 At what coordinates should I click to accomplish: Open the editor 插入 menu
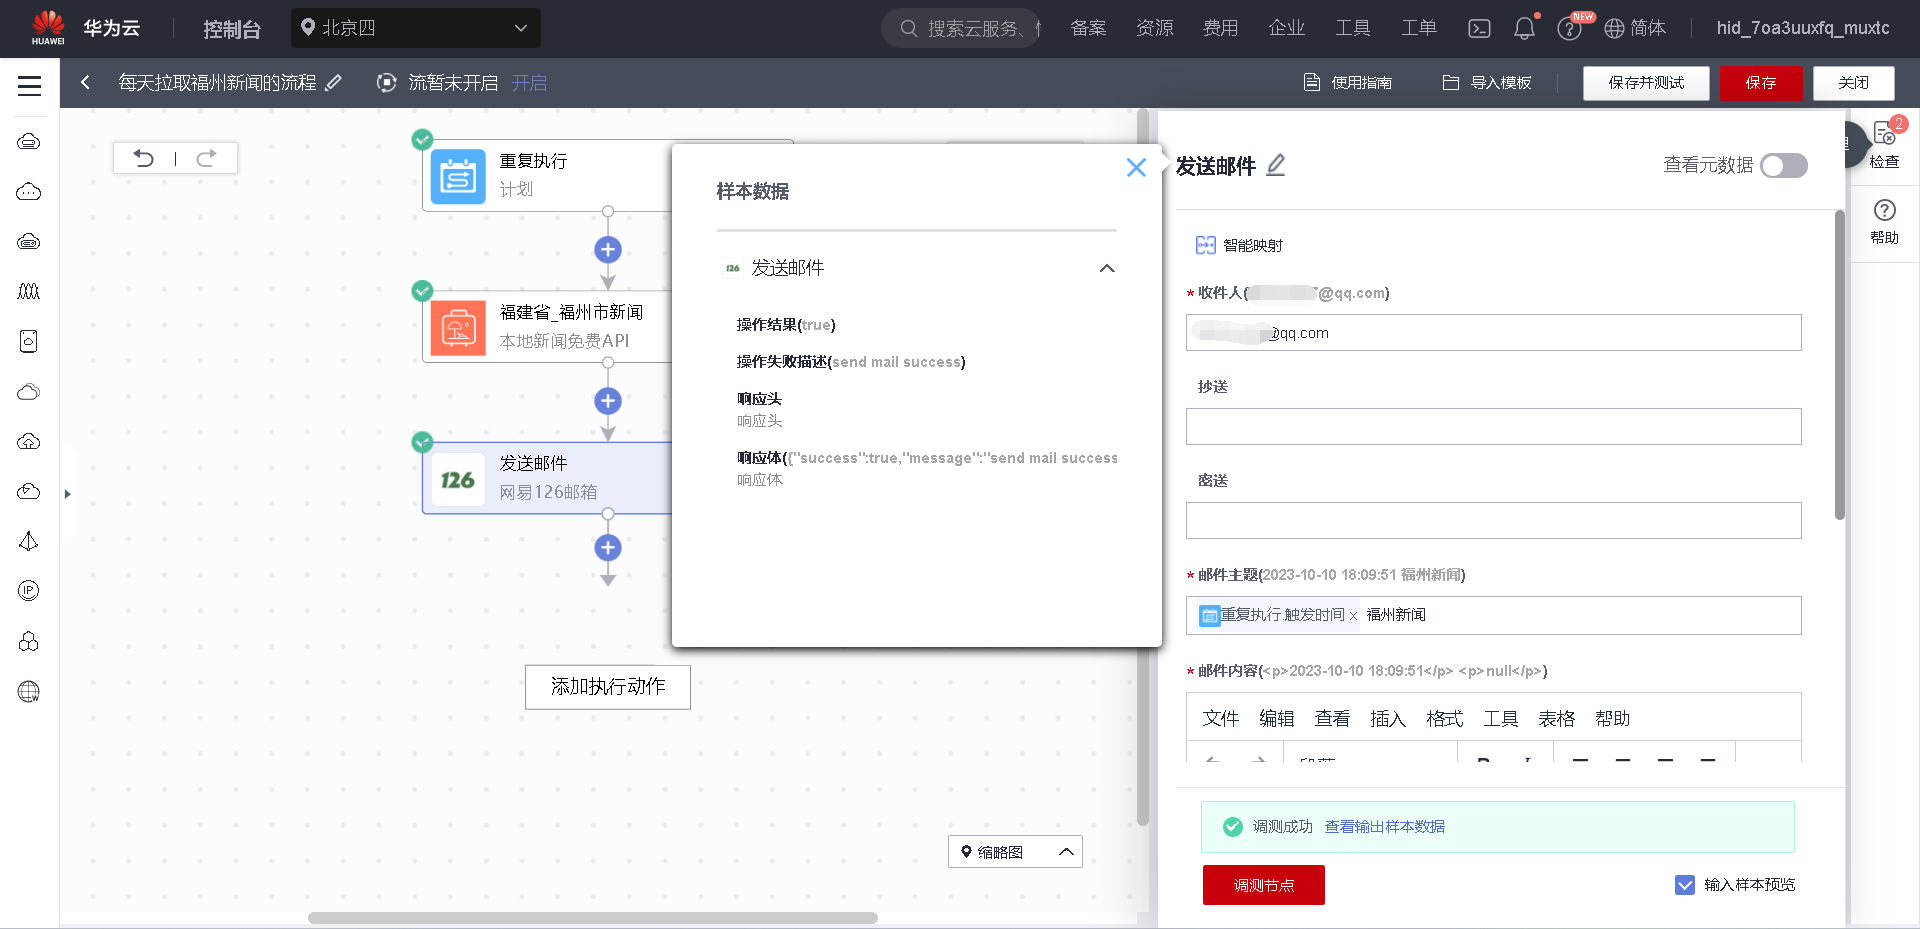(1388, 719)
